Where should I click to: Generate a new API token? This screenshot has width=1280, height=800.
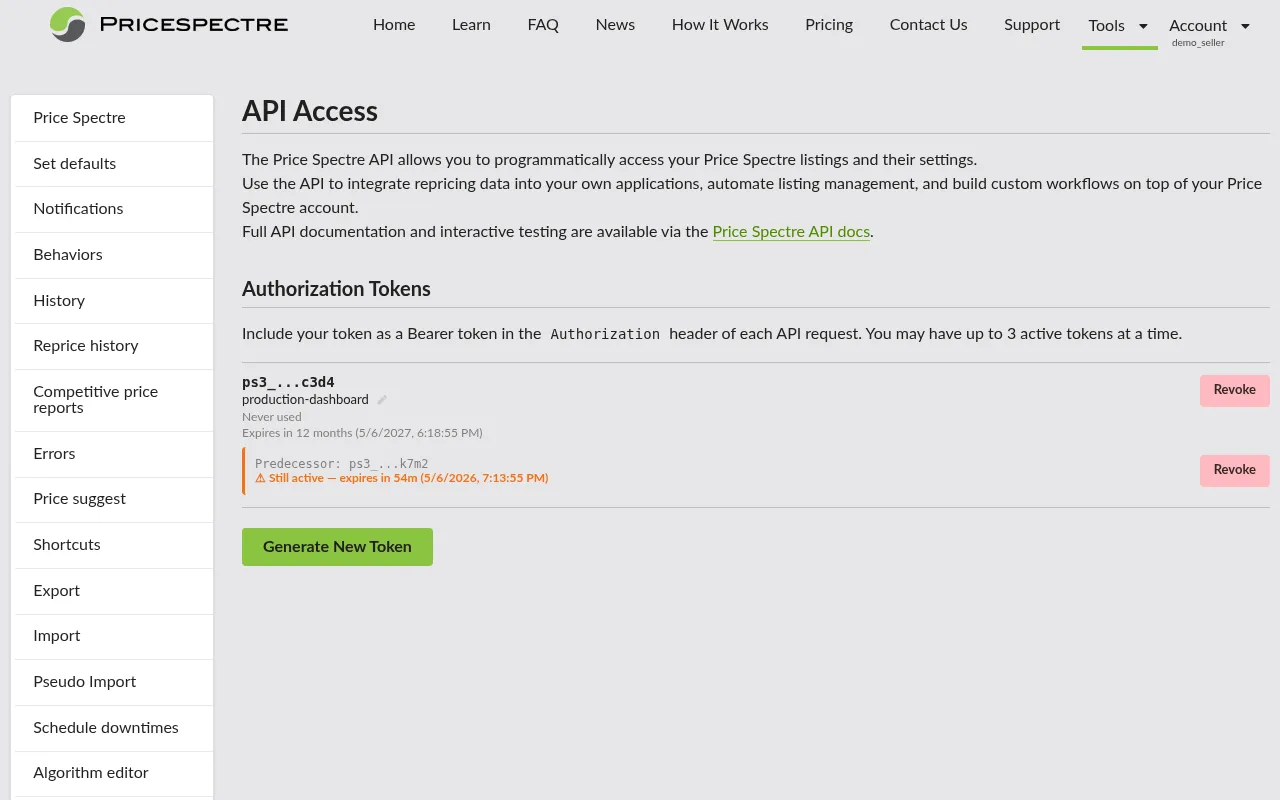click(x=337, y=547)
